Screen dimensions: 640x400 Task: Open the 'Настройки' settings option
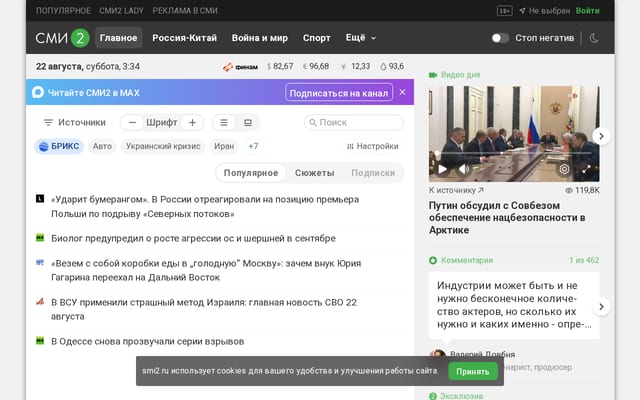372,146
